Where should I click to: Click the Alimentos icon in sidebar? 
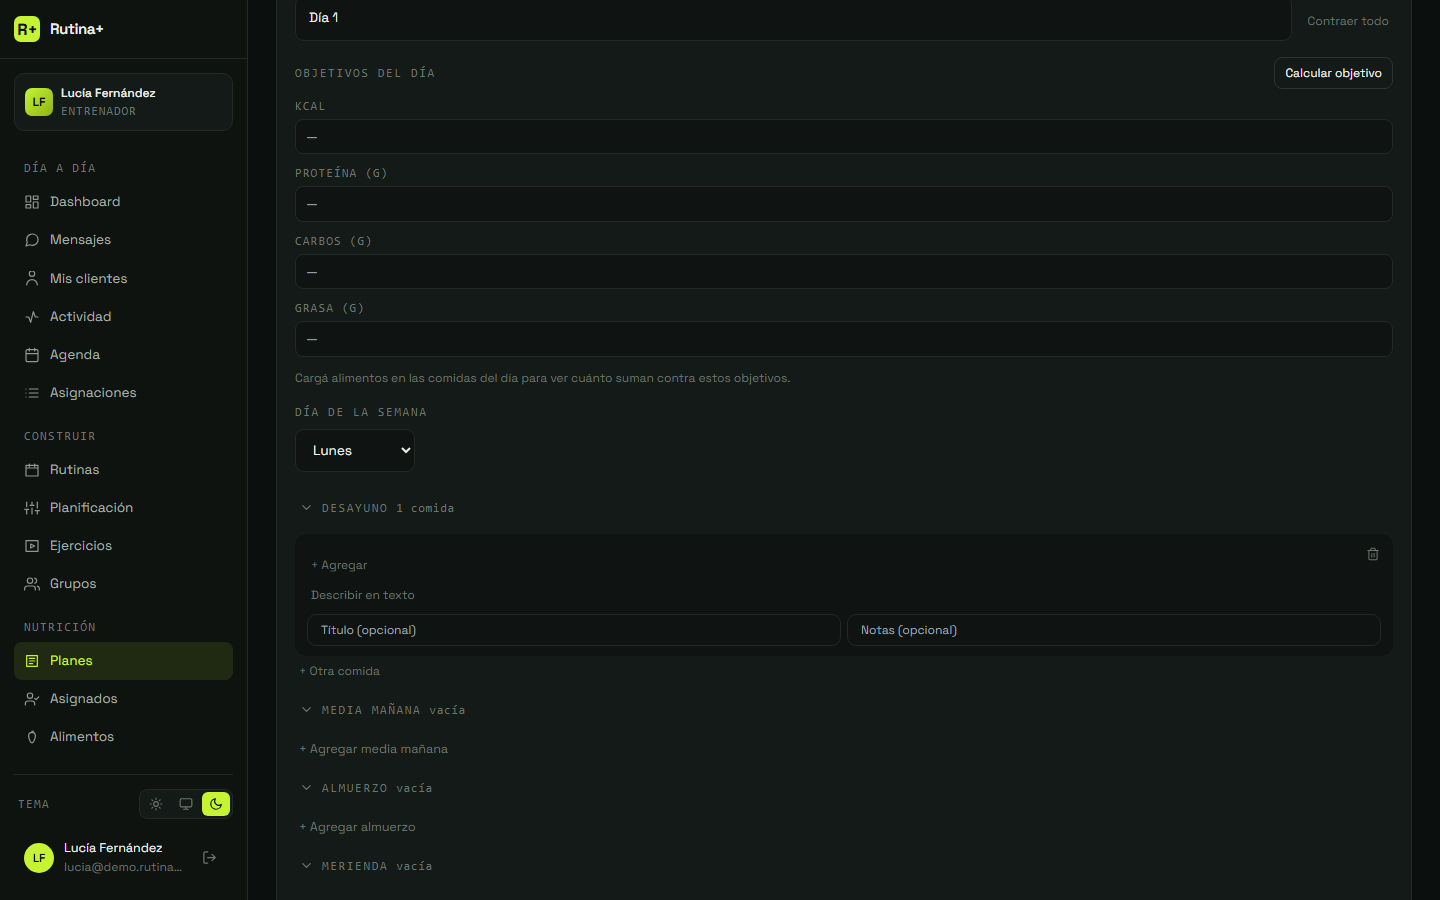click(32, 737)
